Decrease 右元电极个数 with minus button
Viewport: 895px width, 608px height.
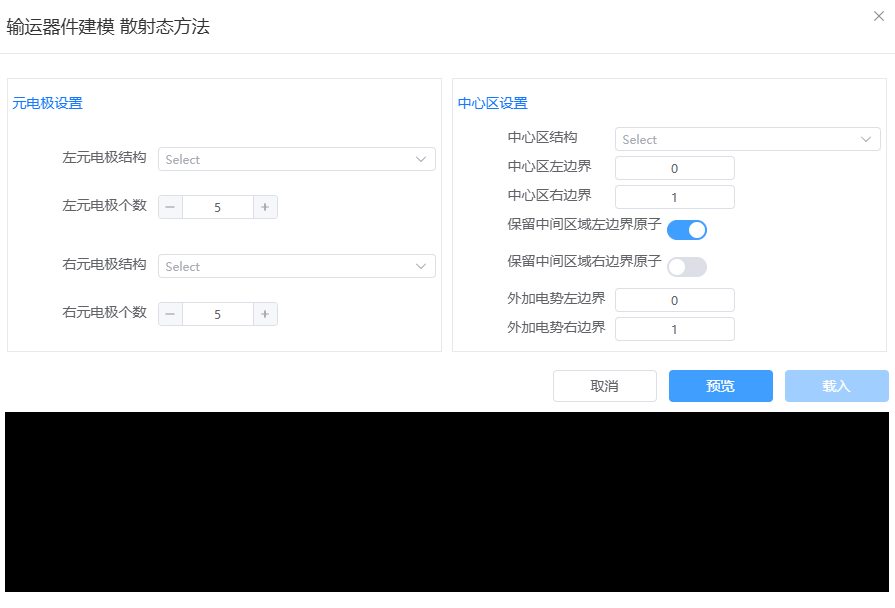click(x=170, y=314)
